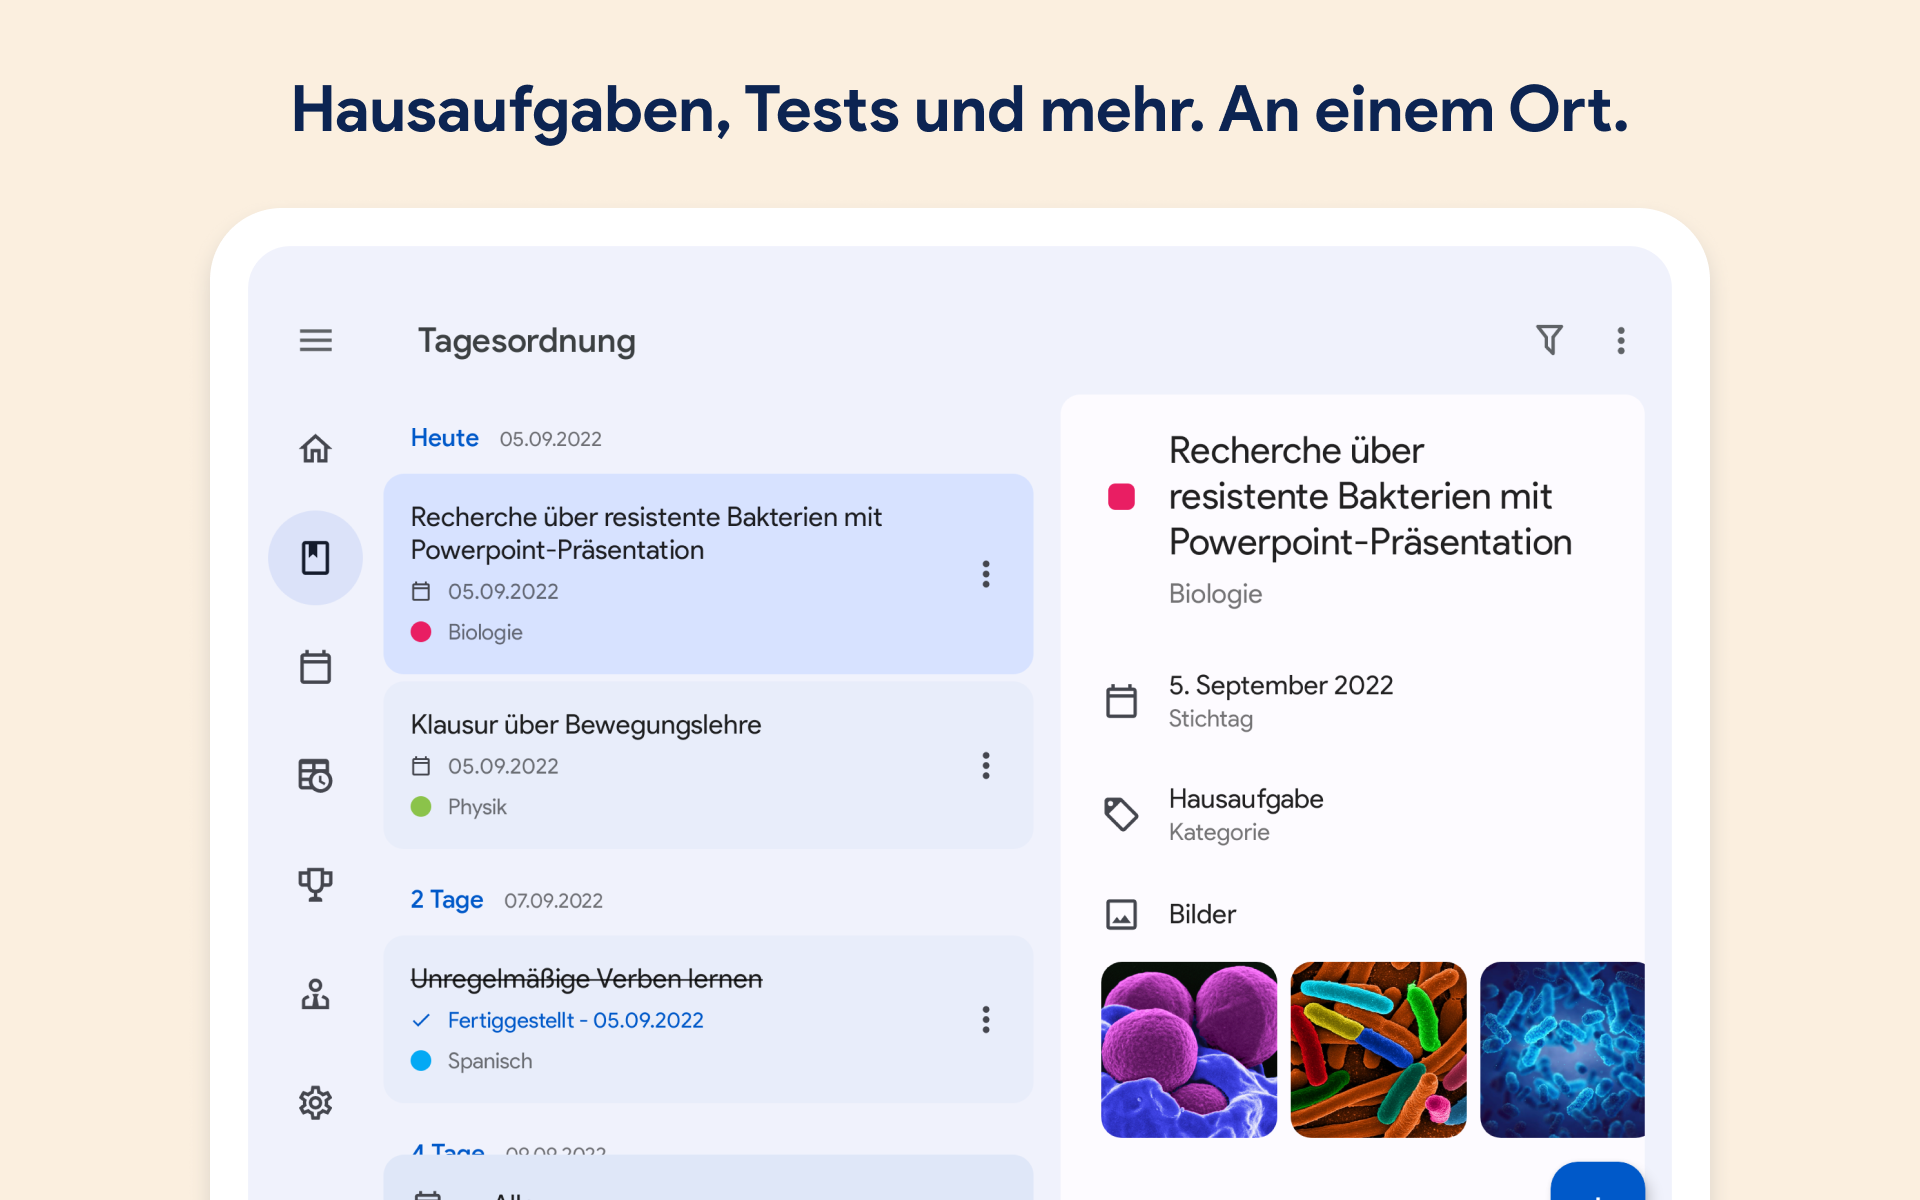Screen dimensions: 1920x1200
Task: Open options for Klausur über Bewegungslehre
Action: tap(986, 766)
